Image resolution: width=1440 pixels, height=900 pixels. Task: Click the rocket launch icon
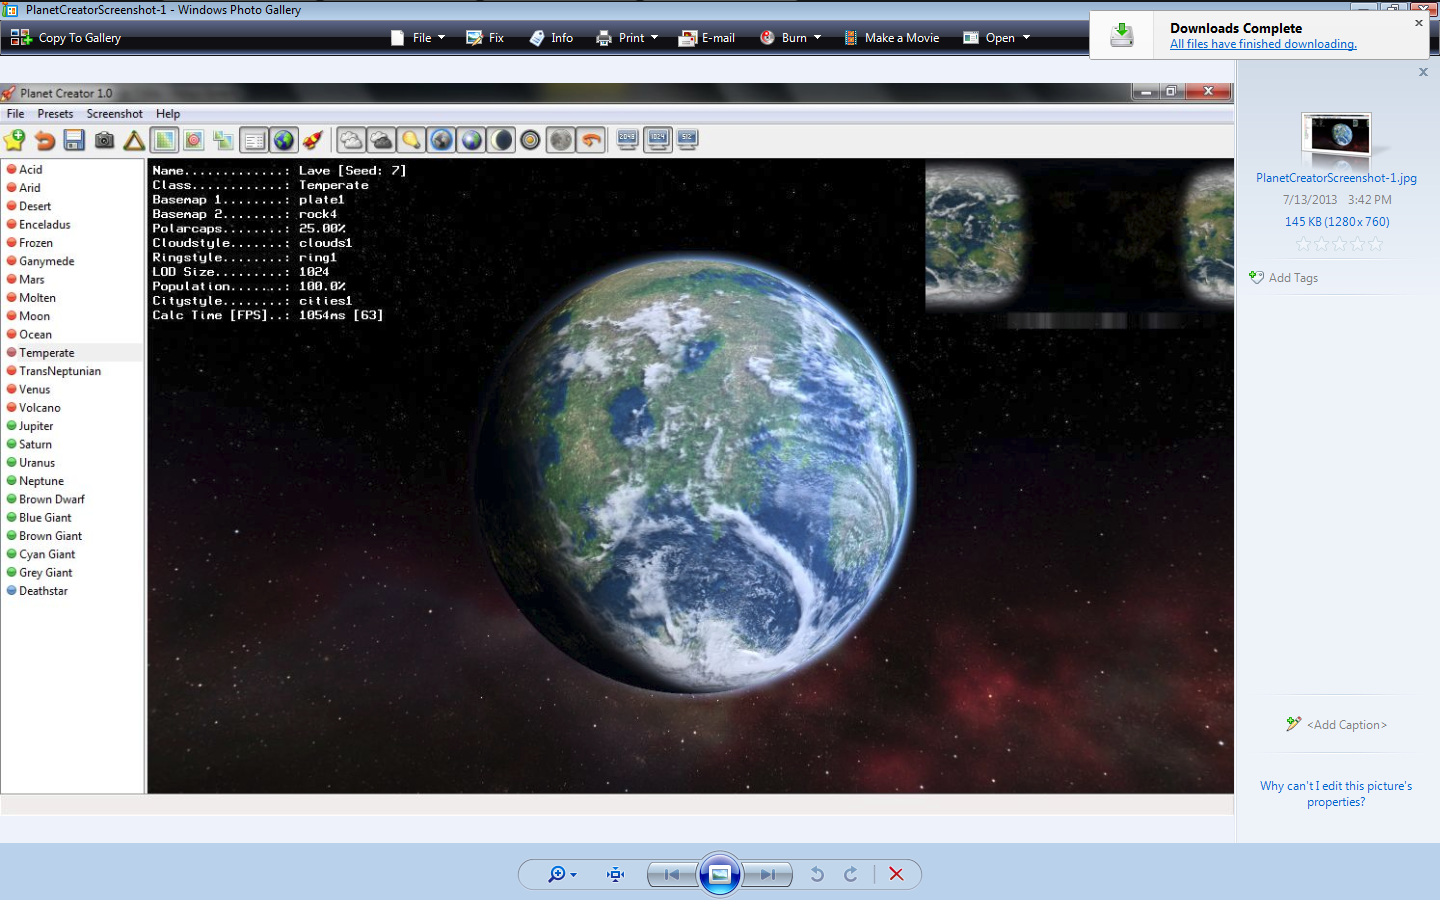point(312,140)
